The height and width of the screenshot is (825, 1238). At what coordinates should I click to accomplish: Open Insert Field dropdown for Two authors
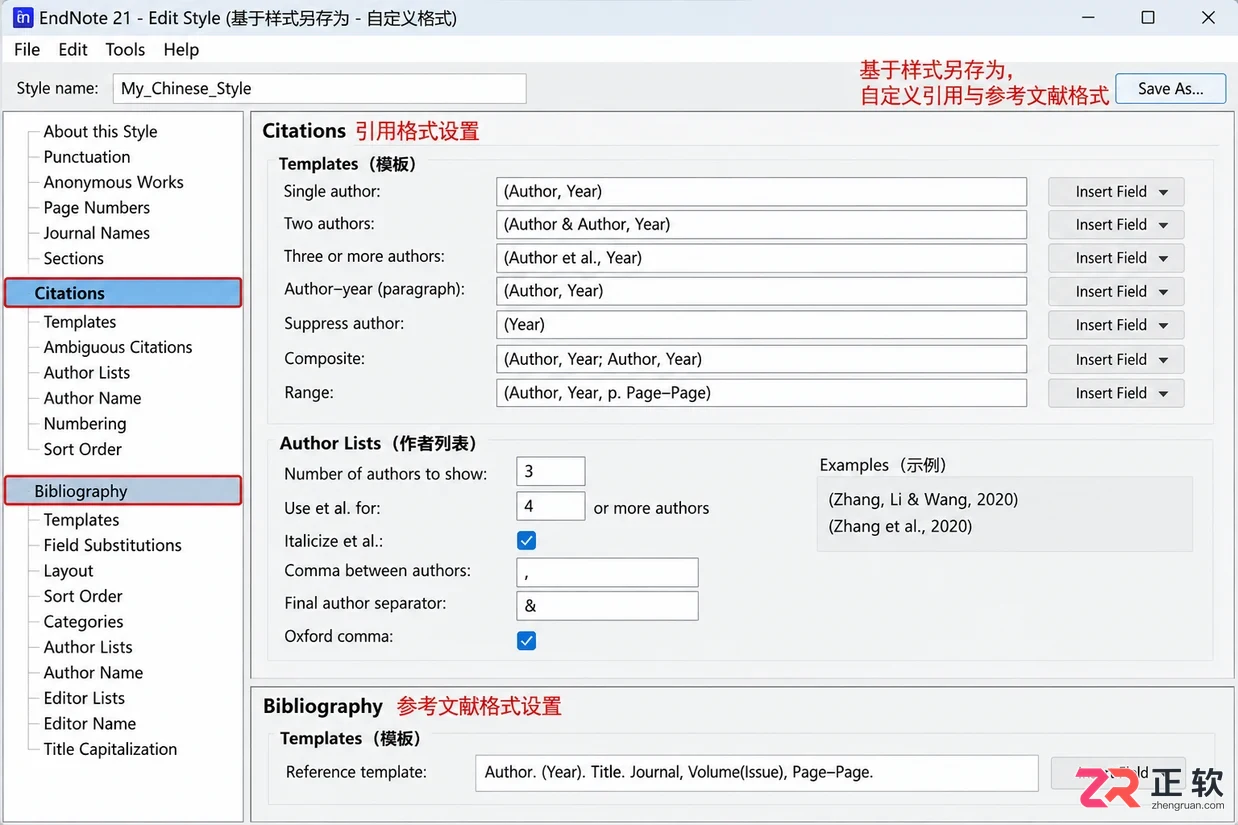click(x=1116, y=225)
